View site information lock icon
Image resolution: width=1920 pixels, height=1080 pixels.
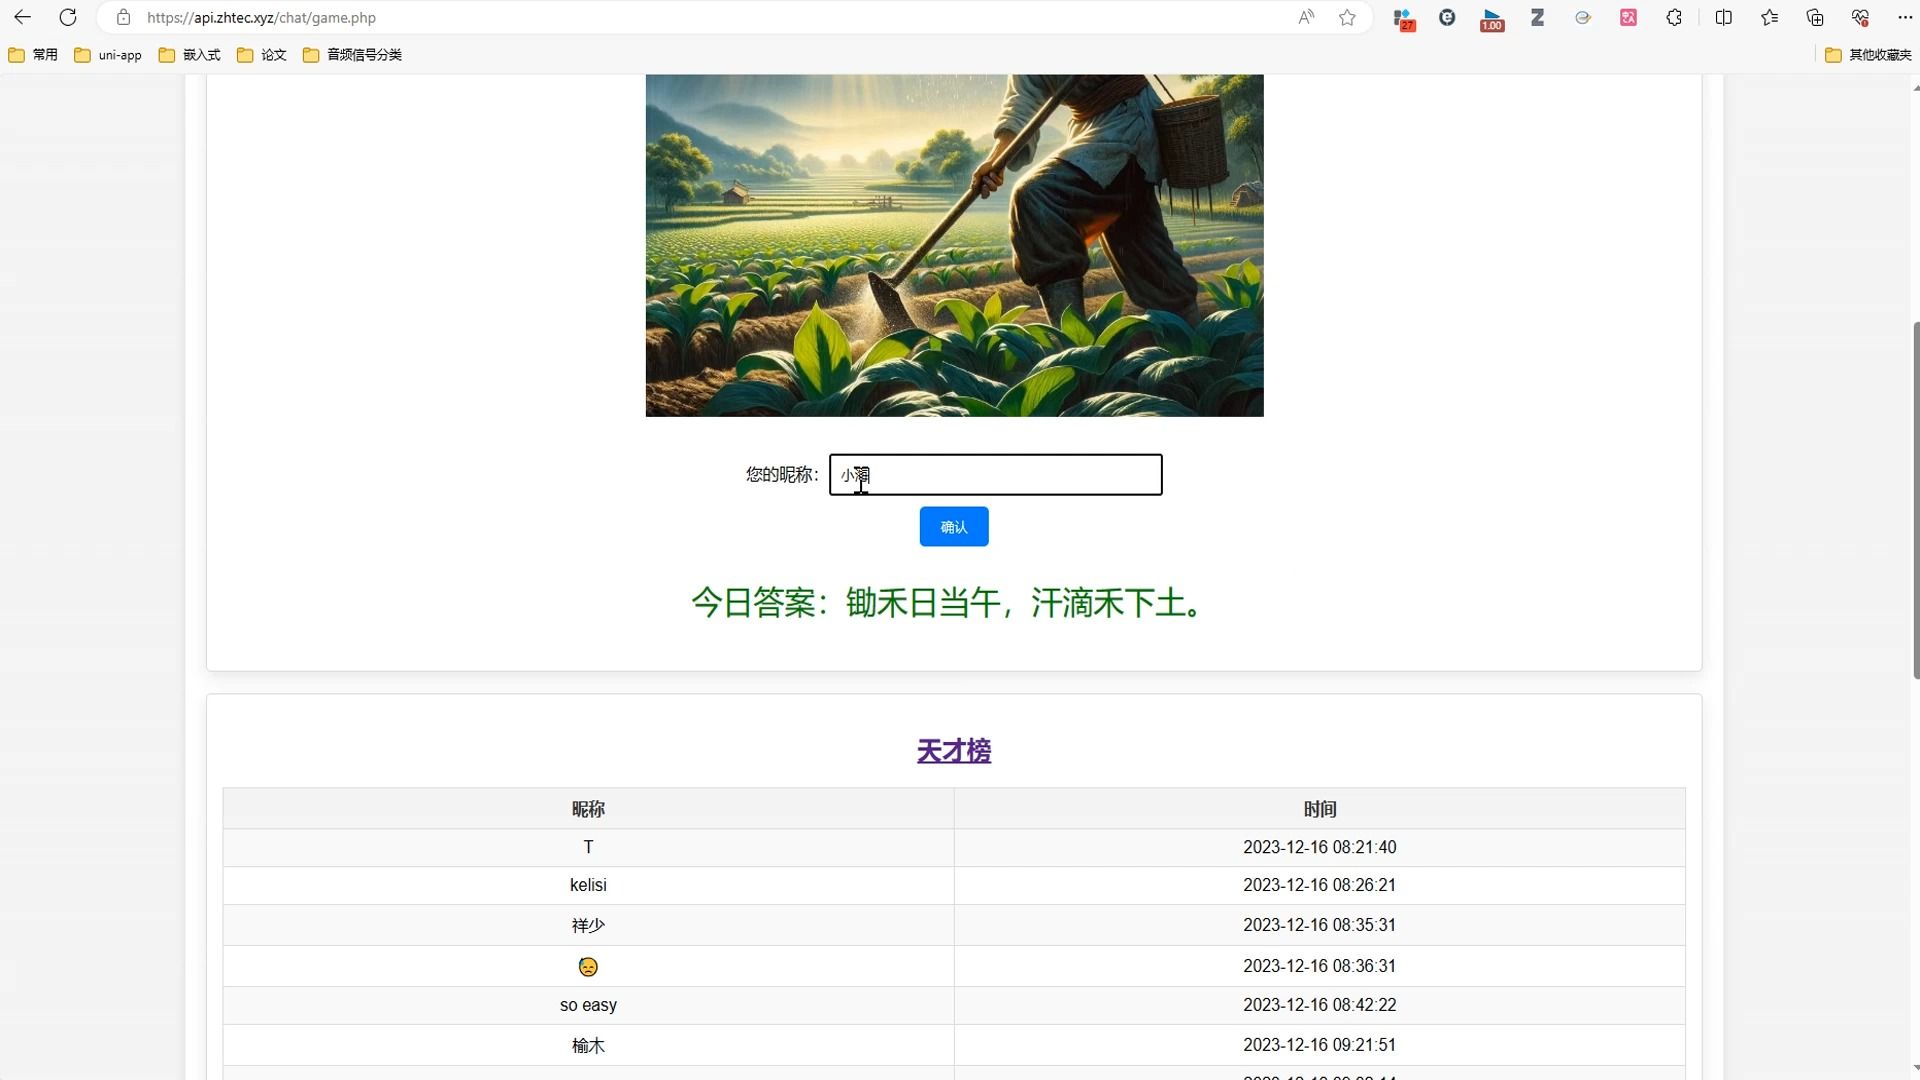point(123,17)
